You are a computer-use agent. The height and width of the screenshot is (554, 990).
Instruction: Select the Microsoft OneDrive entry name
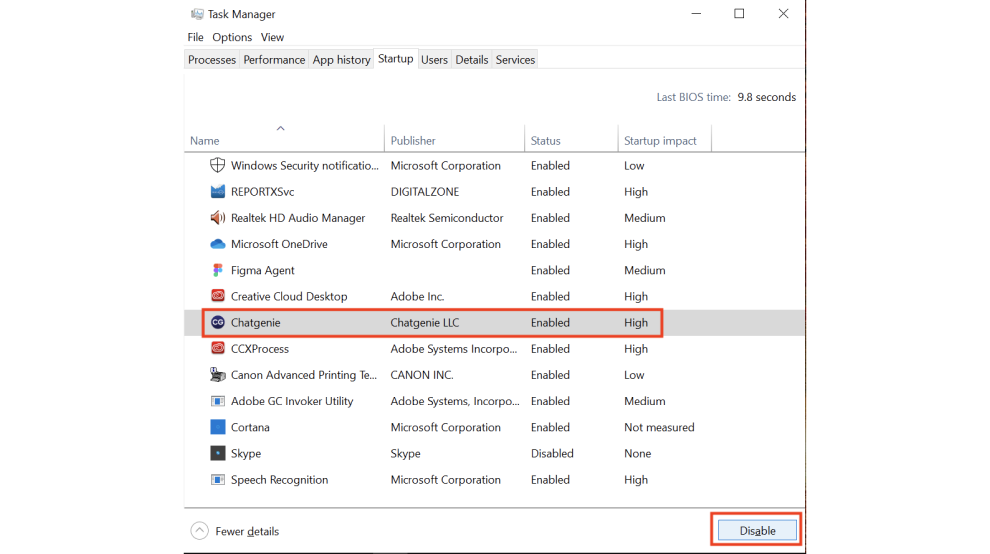click(279, 244)
